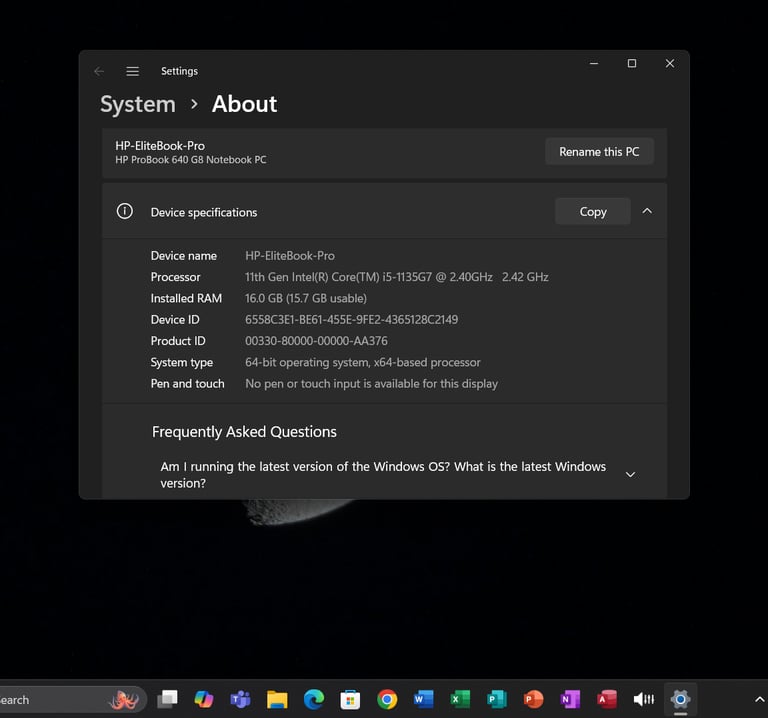Open Microsoft Excel from the taskbar
Screen dimensions: 768x718
pos(460,699)
